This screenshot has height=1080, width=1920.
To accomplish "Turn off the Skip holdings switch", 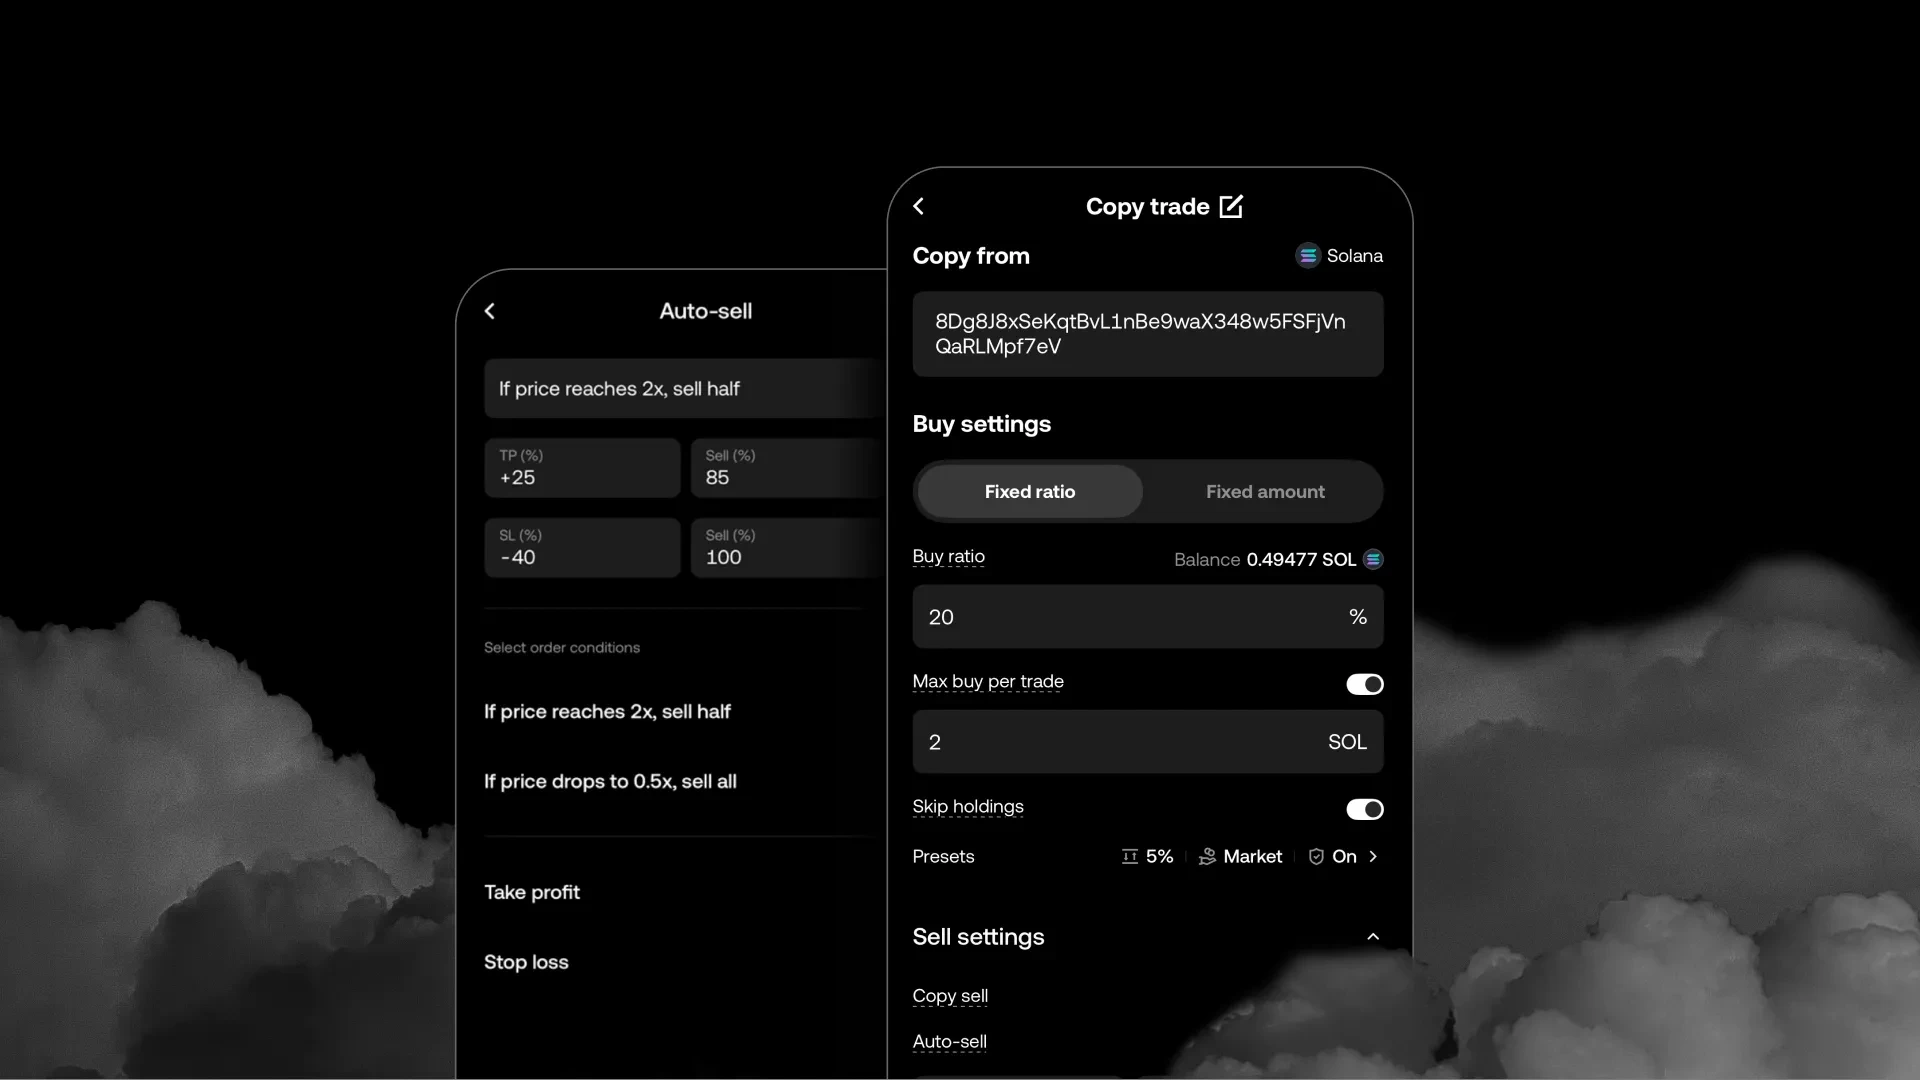I will pos(1365,809).
